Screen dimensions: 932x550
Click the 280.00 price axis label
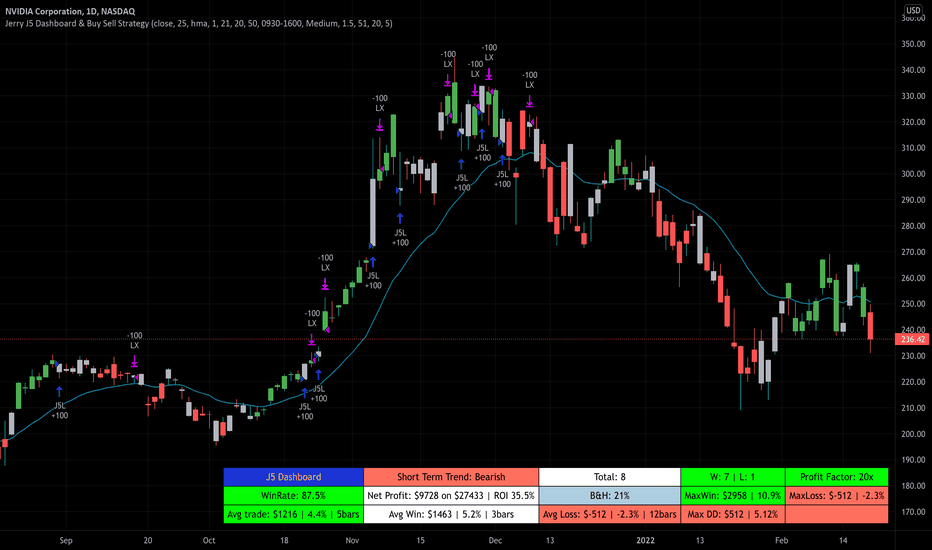(913, 226)
